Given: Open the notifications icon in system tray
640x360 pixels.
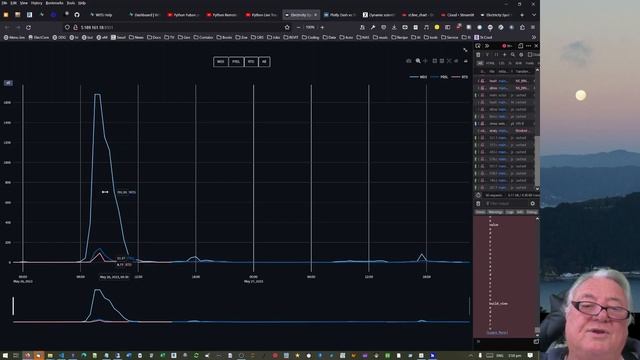Looking at the screenshot, I should 530,356.
